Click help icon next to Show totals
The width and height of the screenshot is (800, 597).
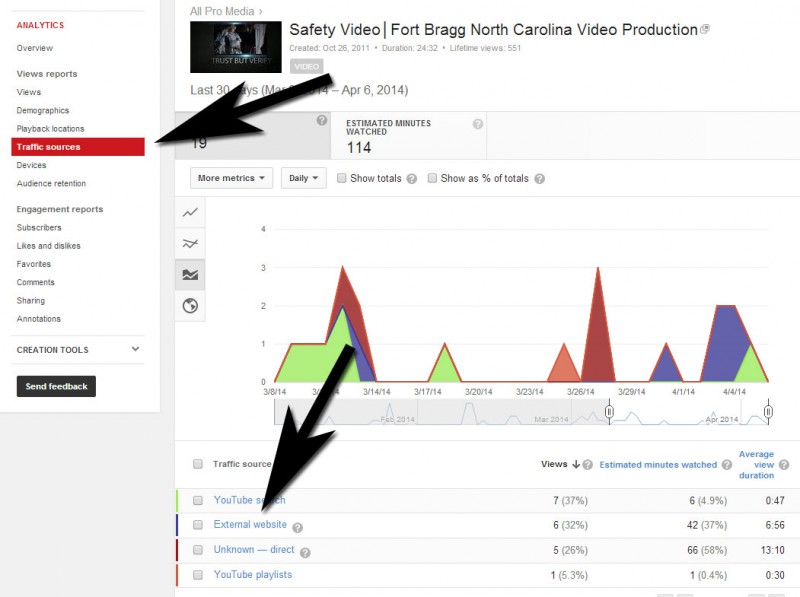point(412,179)
